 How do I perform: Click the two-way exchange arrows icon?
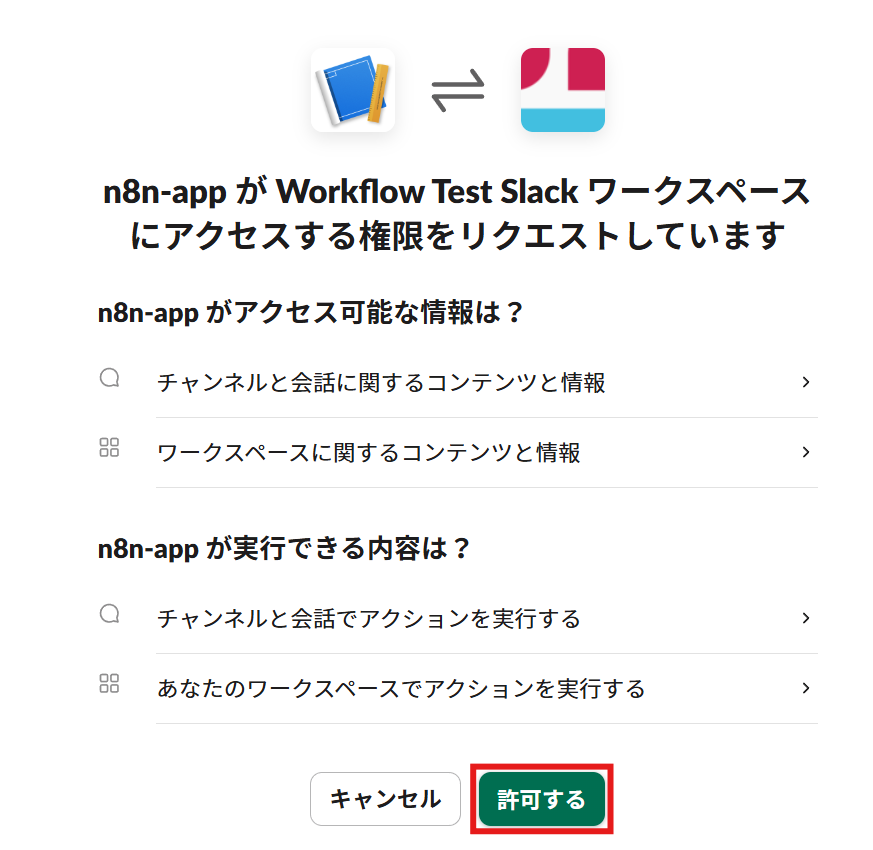[x=457, y=91]
